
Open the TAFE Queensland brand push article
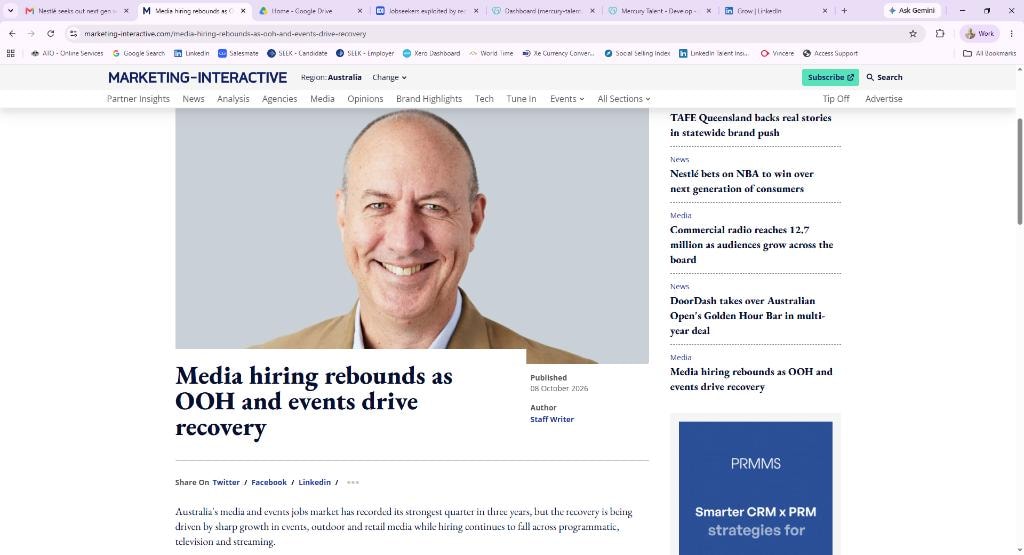(x=750, y=125)
